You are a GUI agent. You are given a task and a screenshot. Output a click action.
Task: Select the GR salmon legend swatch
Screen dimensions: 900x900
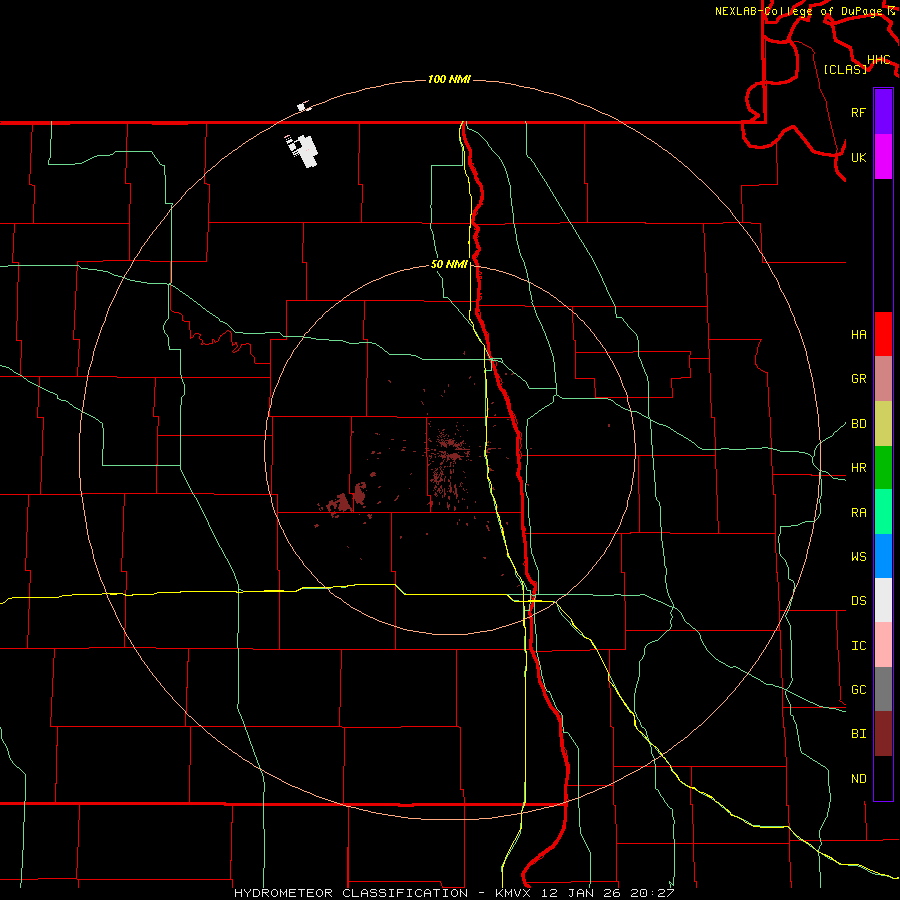883,378
